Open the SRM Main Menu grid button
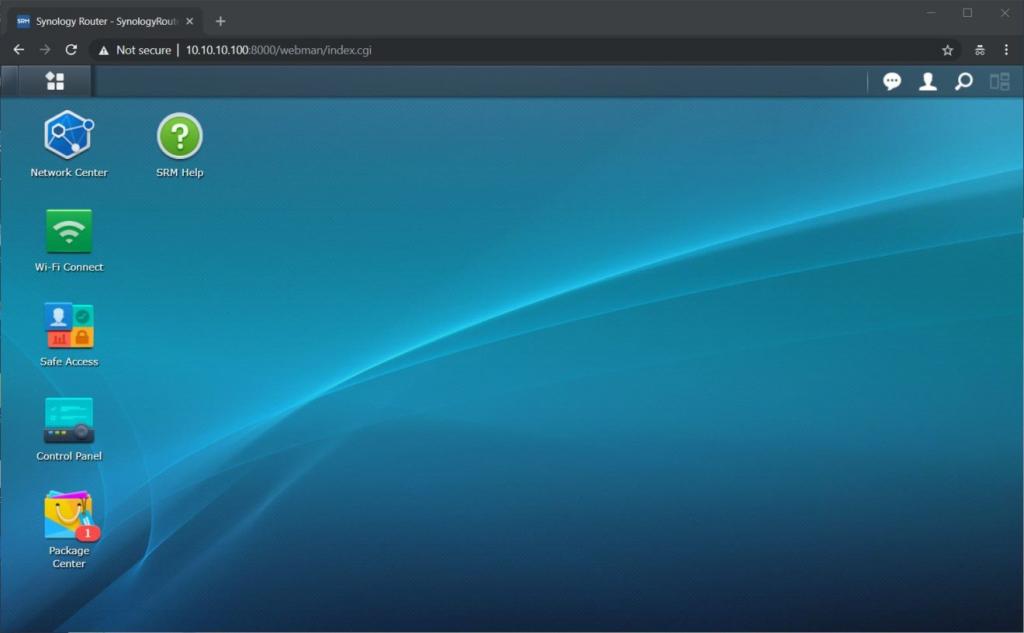The width and height of the screenshot is (1024, 633). pos(55,81)
